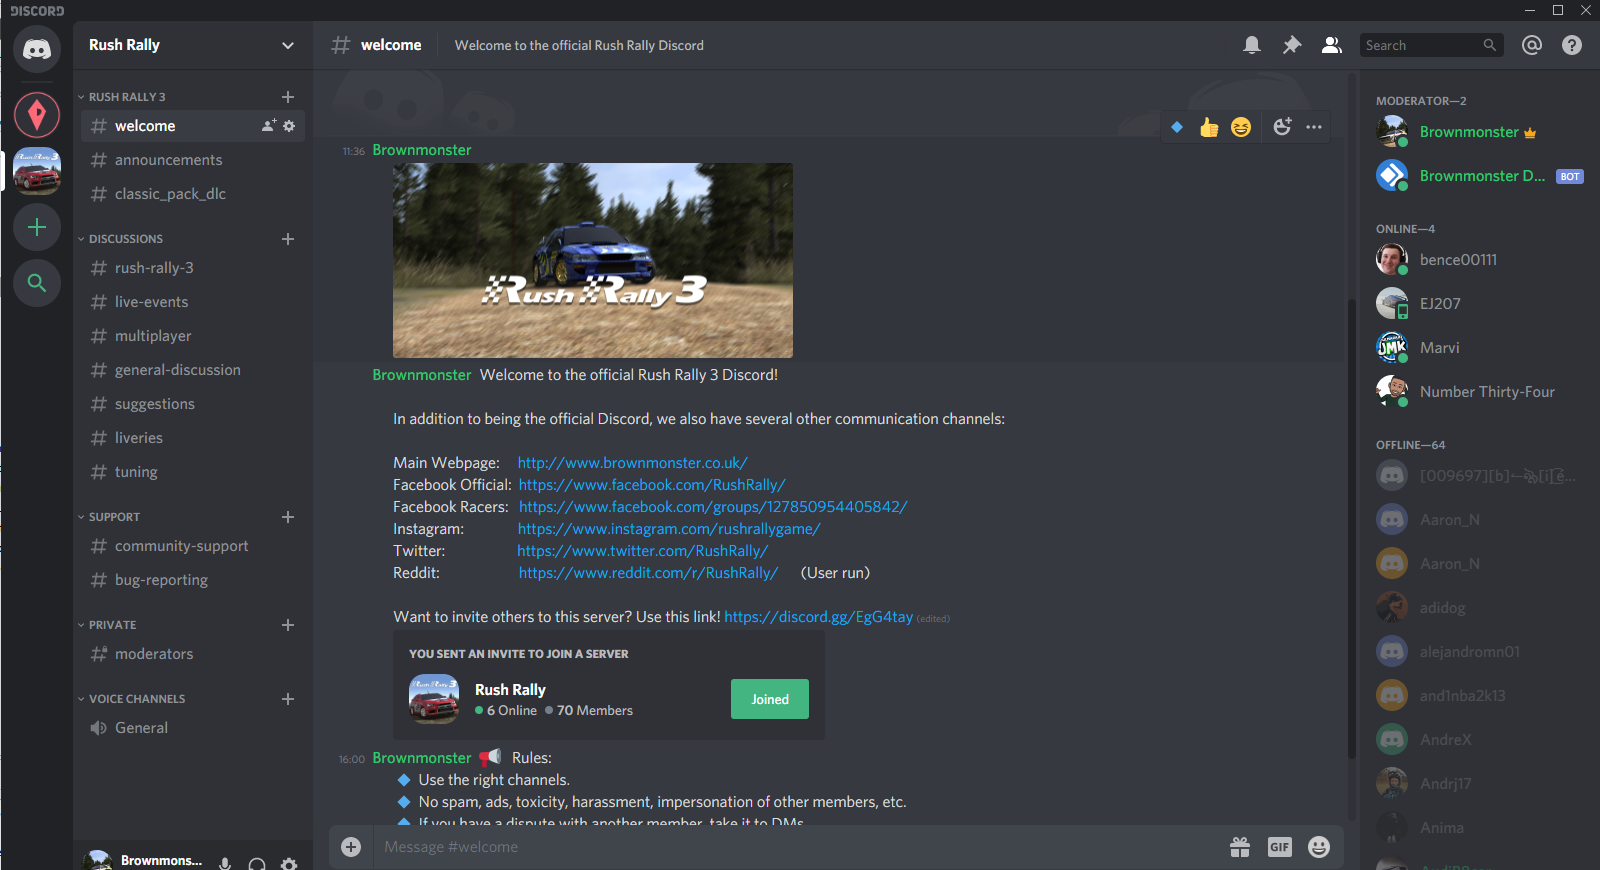
Task: Add thumbs up reaction to message
Action: click(1209, 127)
